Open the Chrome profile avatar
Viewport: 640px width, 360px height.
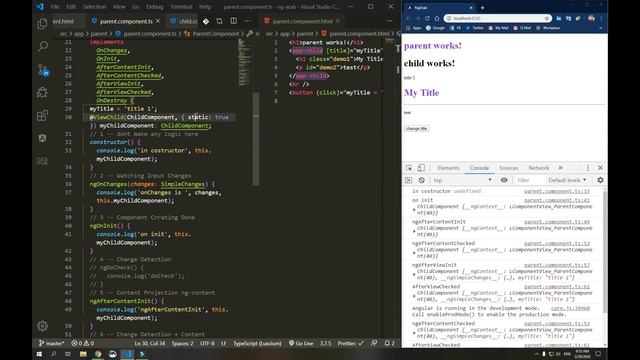591,18
